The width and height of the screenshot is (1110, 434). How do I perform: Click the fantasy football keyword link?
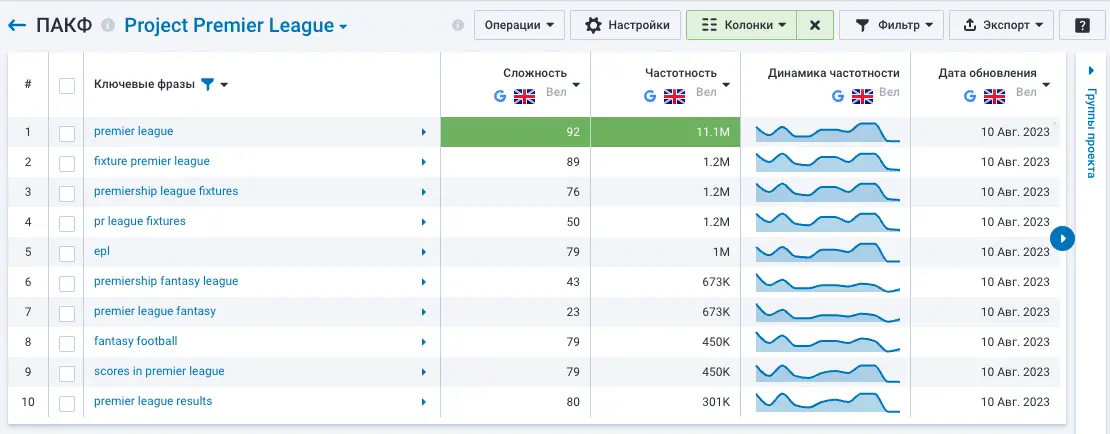tap(135, 341)
